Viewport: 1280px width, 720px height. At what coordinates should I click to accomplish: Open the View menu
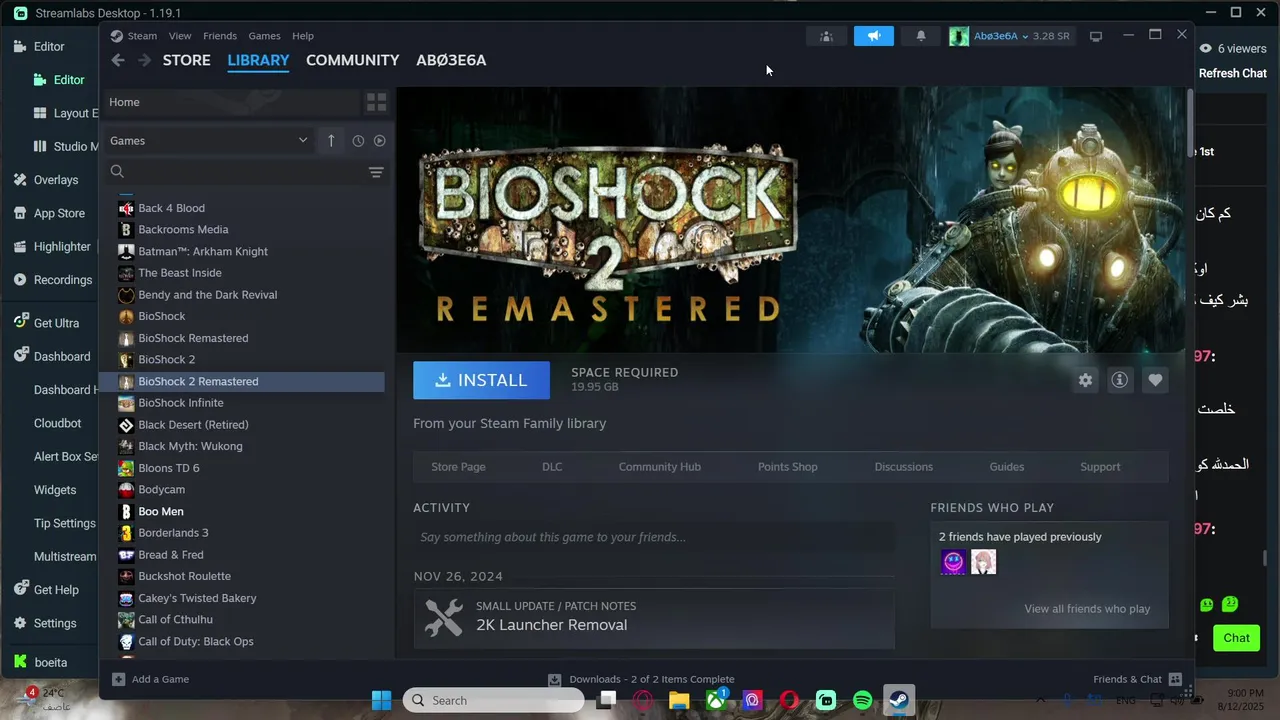(x=180, y=36)
